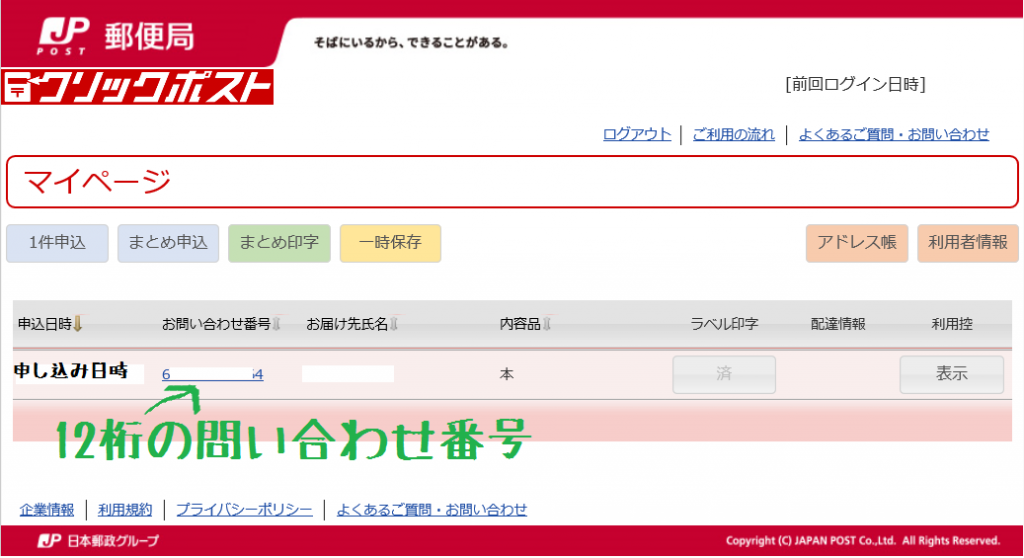Open the プライバシーポリシー footer link
This screenshot has height=558, width=1024.
244,510
